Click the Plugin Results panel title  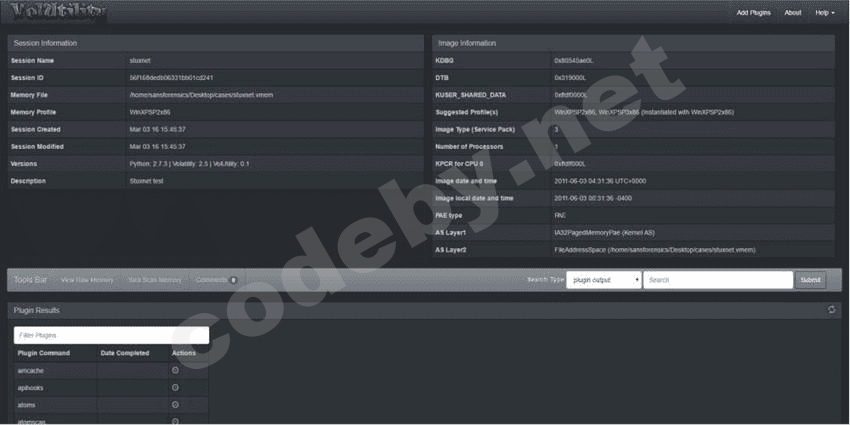click(37, 310)
